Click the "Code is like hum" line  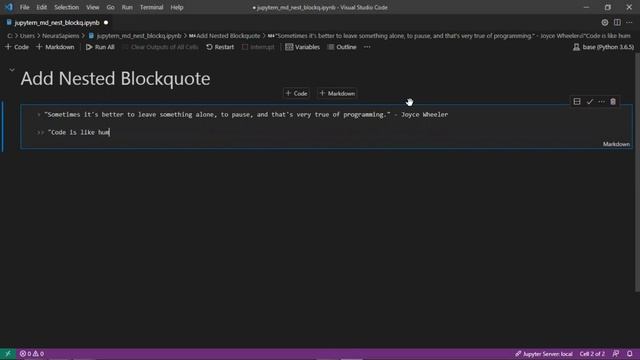point(73,132)
